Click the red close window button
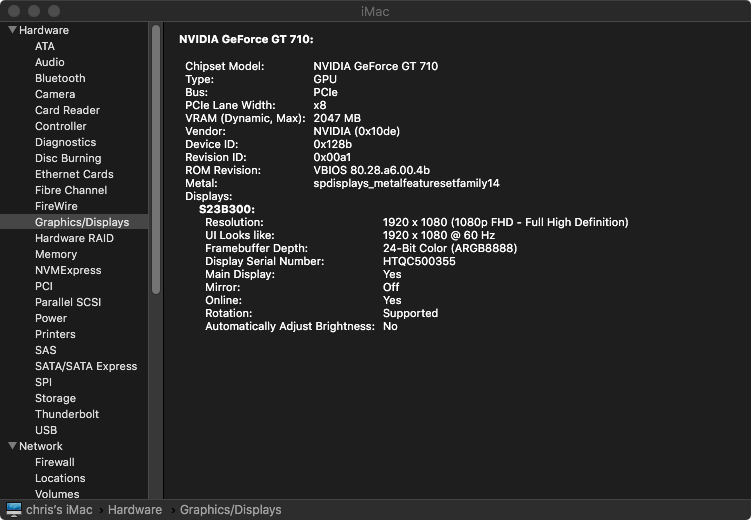 click(14, 11)
